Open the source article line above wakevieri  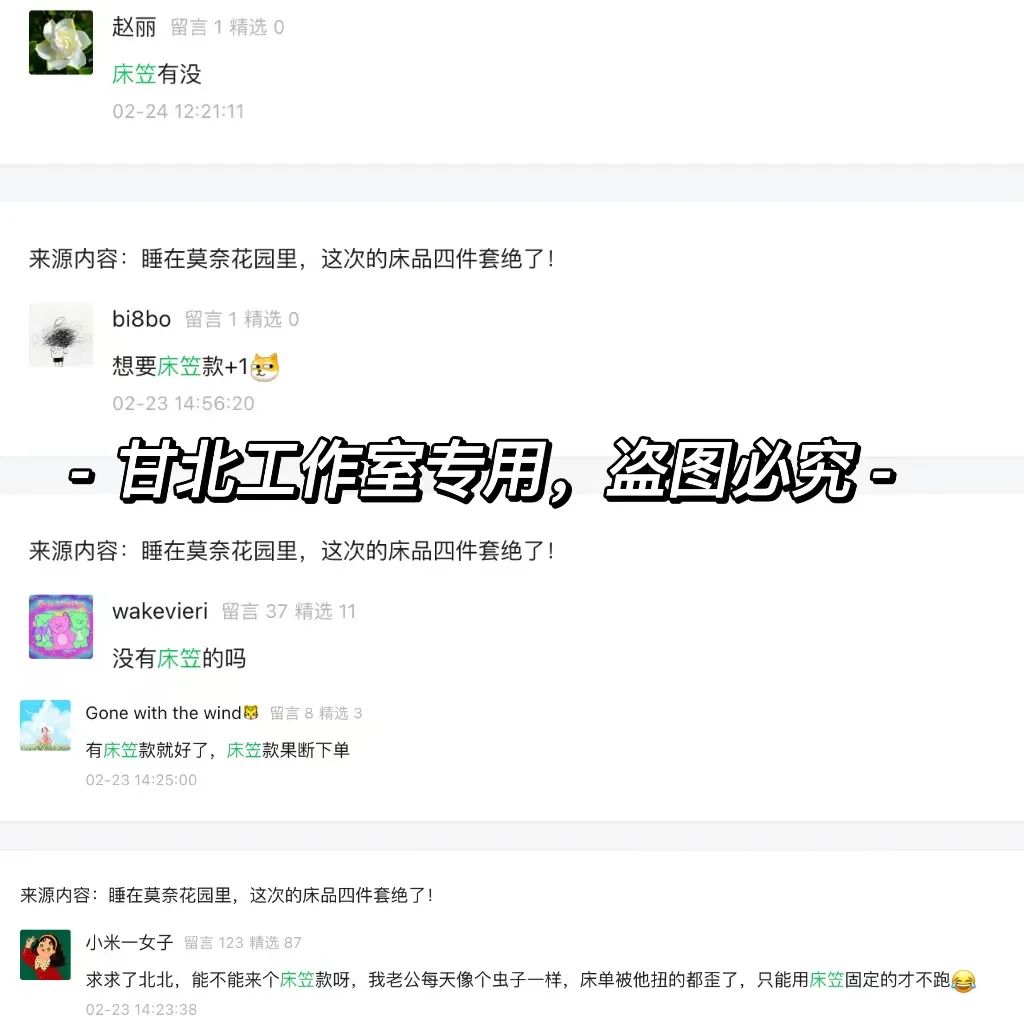click(291, 551)
